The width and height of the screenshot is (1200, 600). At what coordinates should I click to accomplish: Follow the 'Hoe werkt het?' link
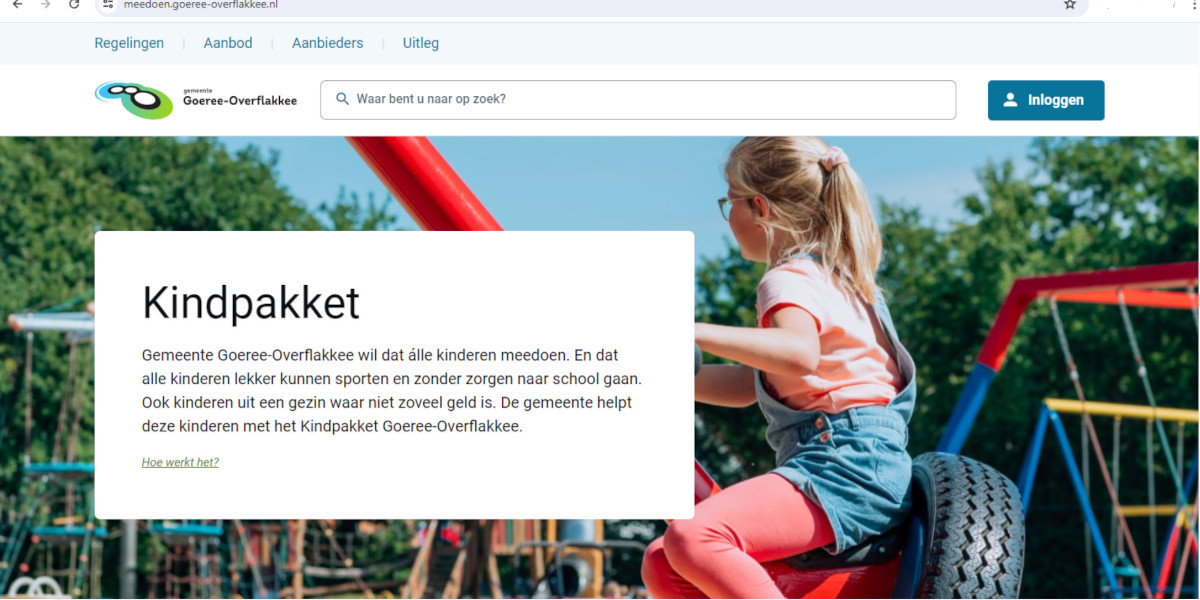(180, 462)
